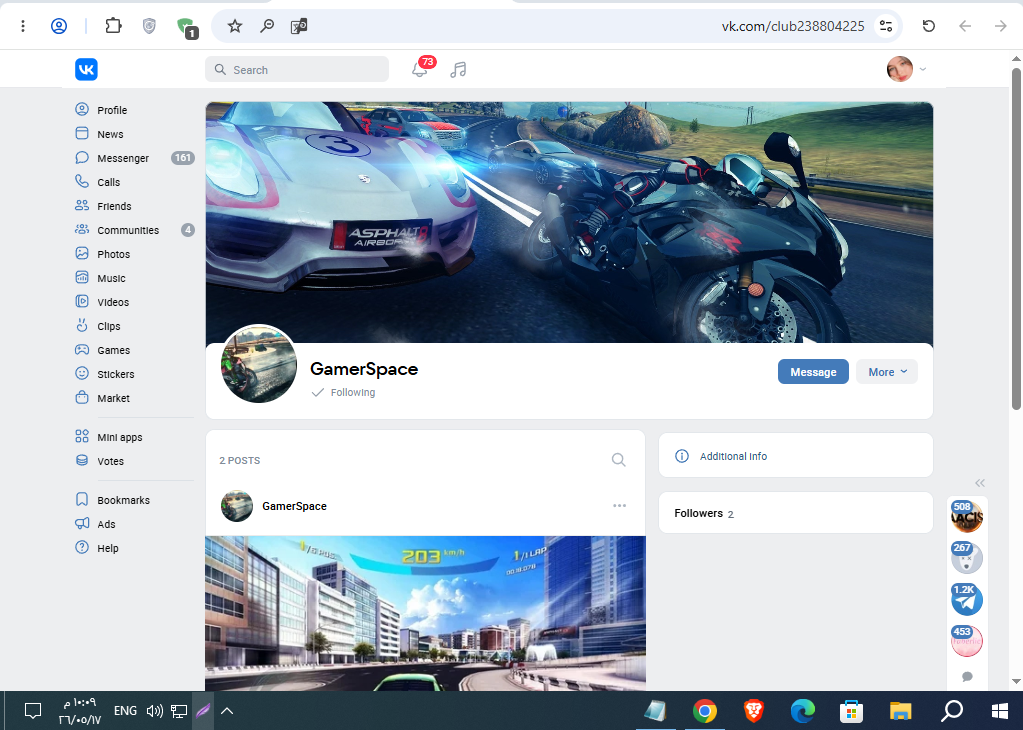Show hidden system tray icons chevron
Viewport: 1023px width, 730px height.
click(x=227, y=710)
